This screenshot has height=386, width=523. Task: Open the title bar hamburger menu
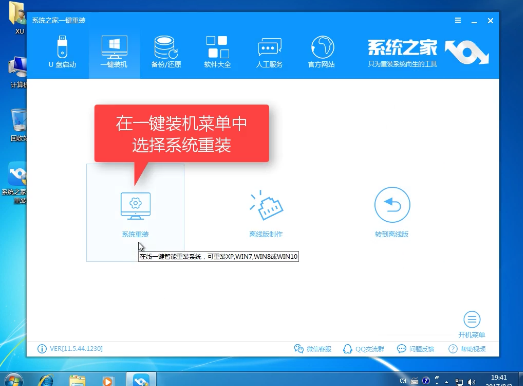458,20
